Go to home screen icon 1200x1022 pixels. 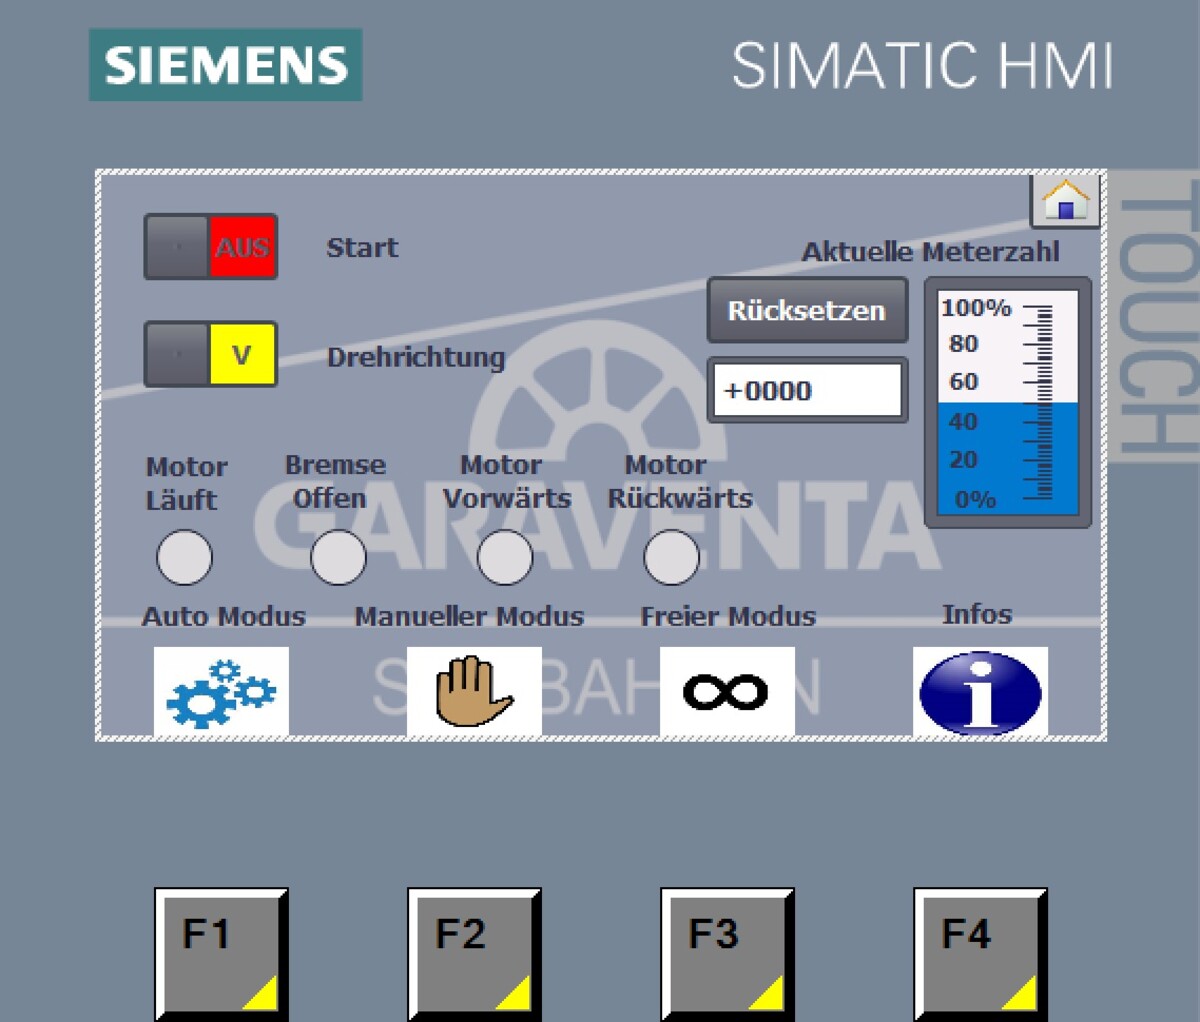(1065, 201)
